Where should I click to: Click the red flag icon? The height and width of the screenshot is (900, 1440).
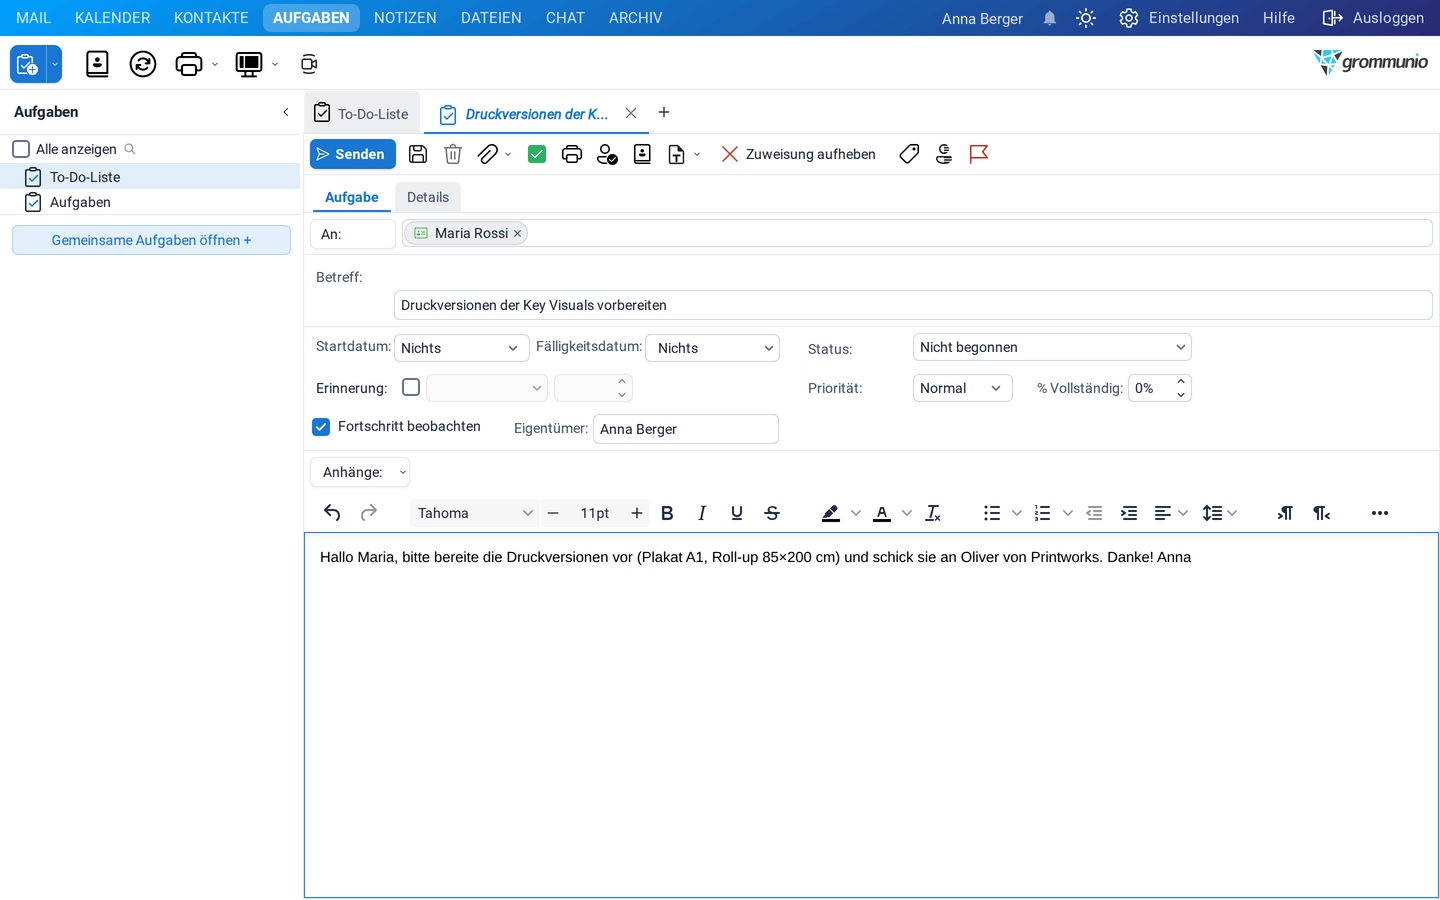click(979, 154)
